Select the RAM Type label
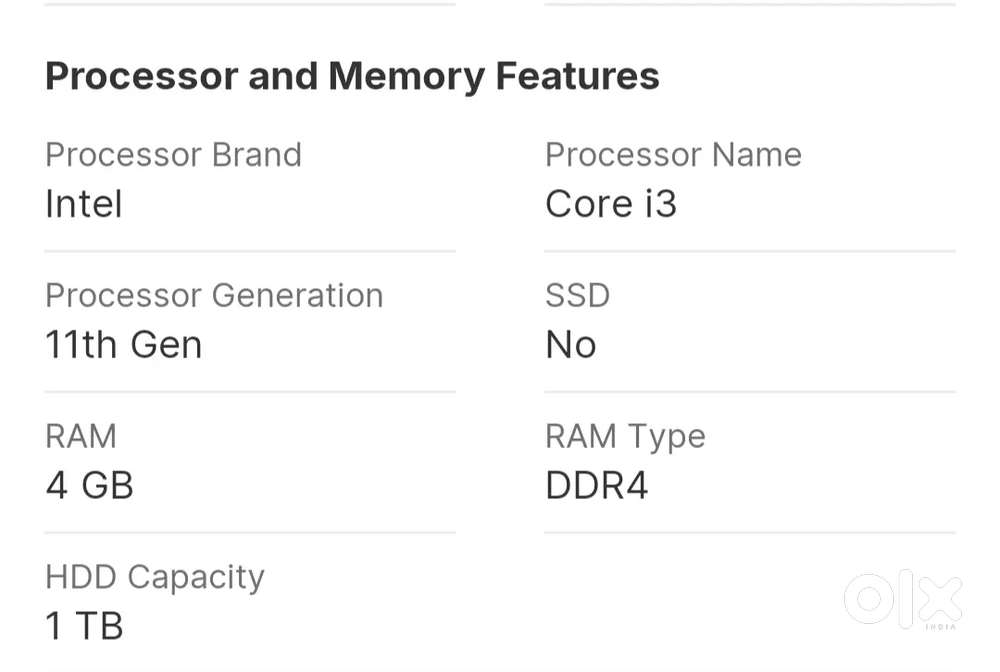Screen dimensions: 1000x672 coord(625,437)
